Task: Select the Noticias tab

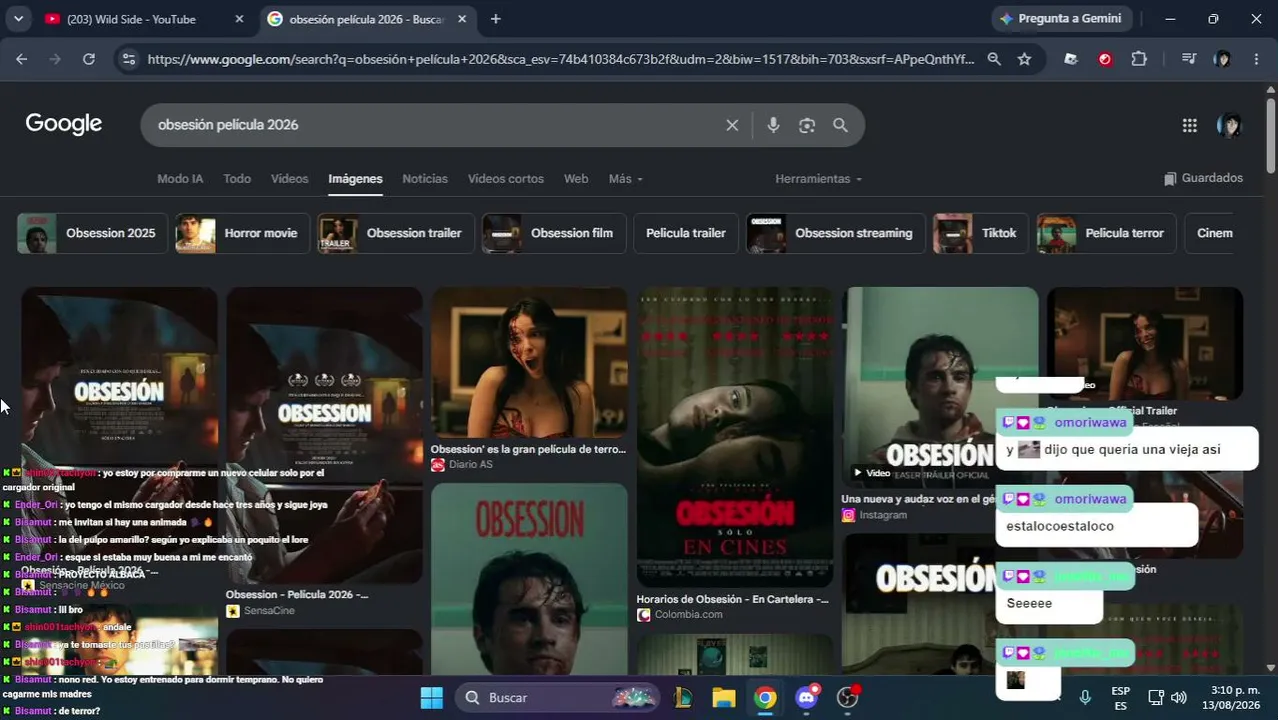Action: point(425,179)
